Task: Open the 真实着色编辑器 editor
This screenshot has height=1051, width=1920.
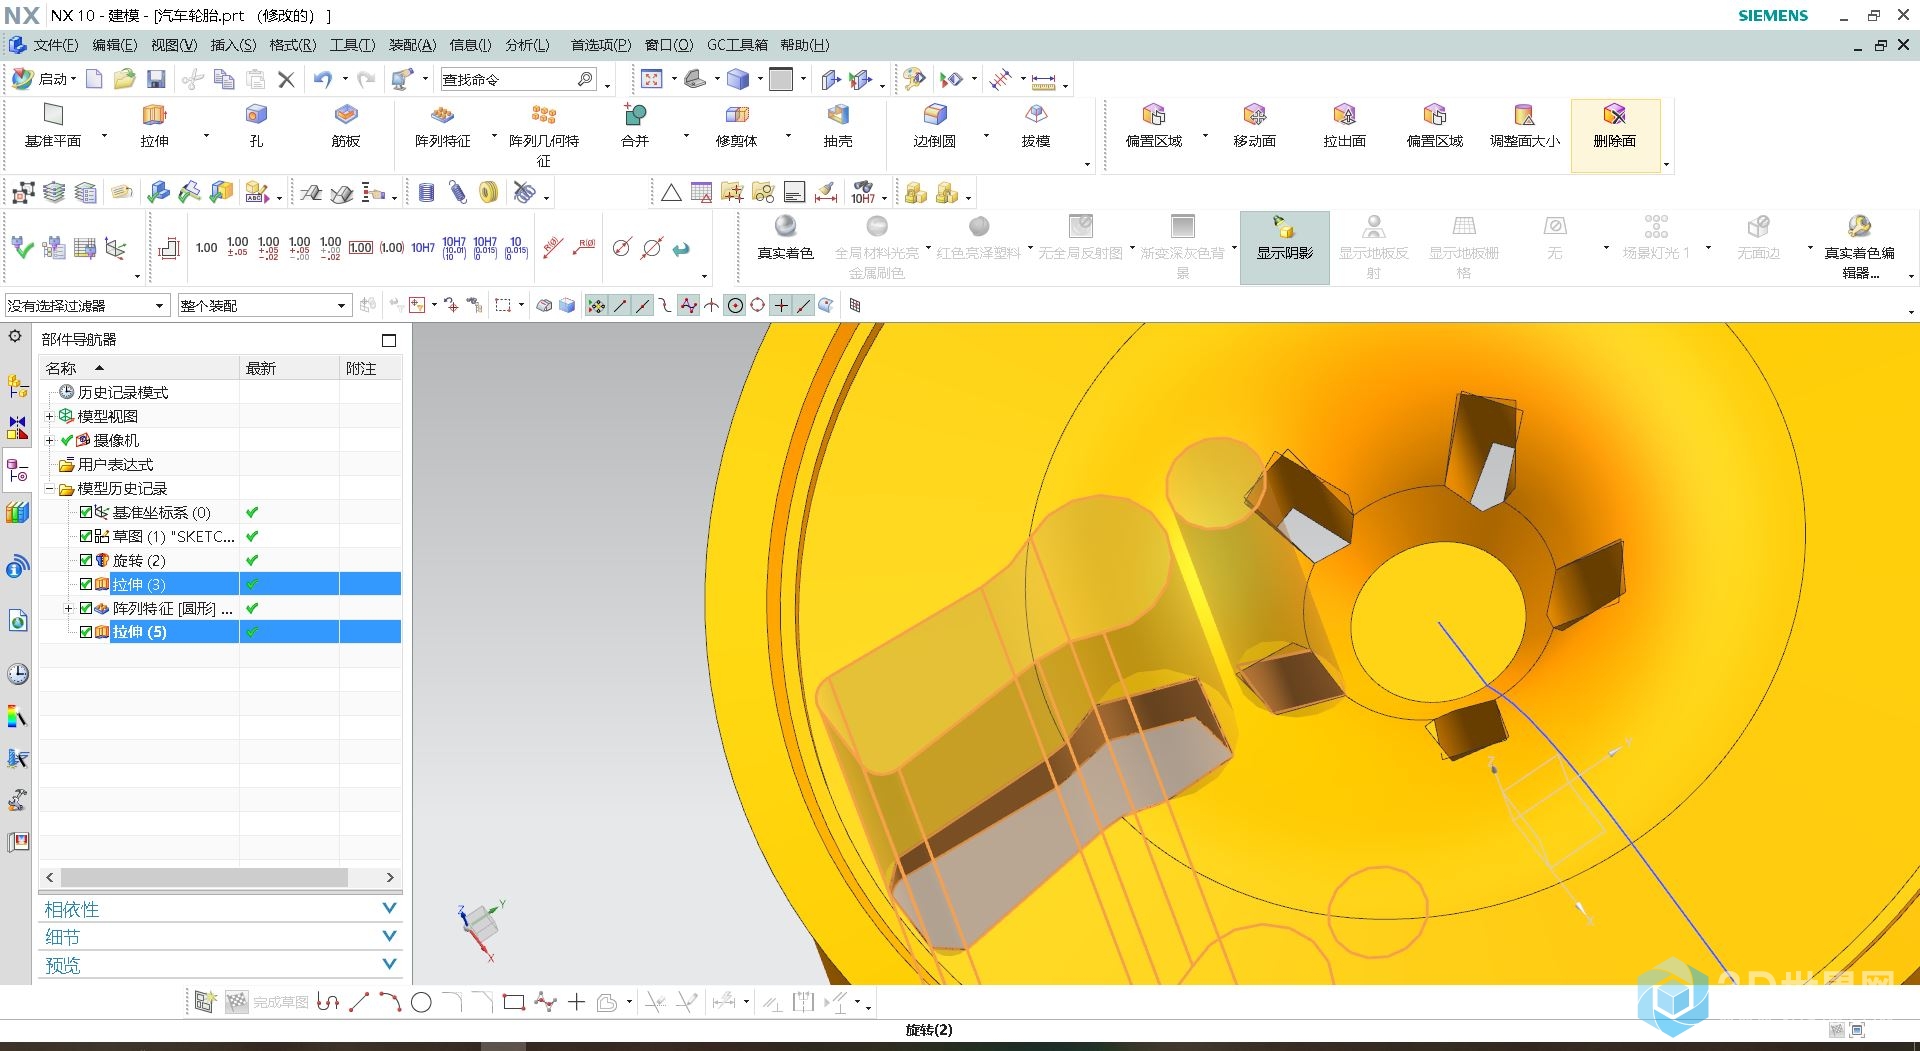Action: (1859, 246)
